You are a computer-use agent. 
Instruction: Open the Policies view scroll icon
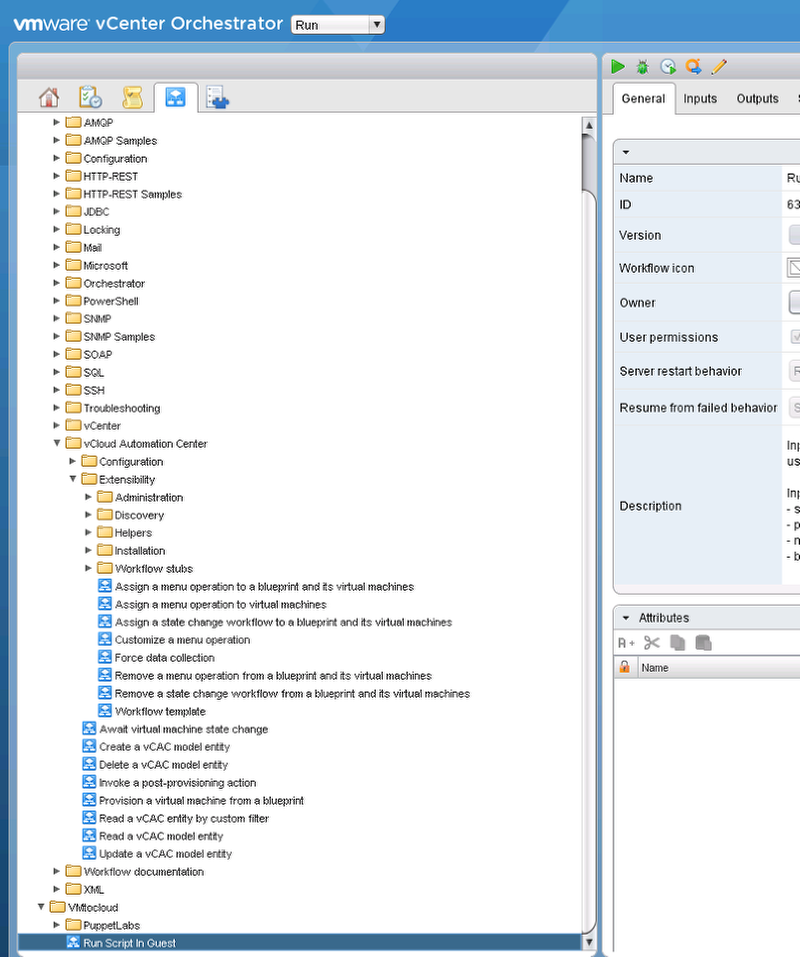[132, 97]
